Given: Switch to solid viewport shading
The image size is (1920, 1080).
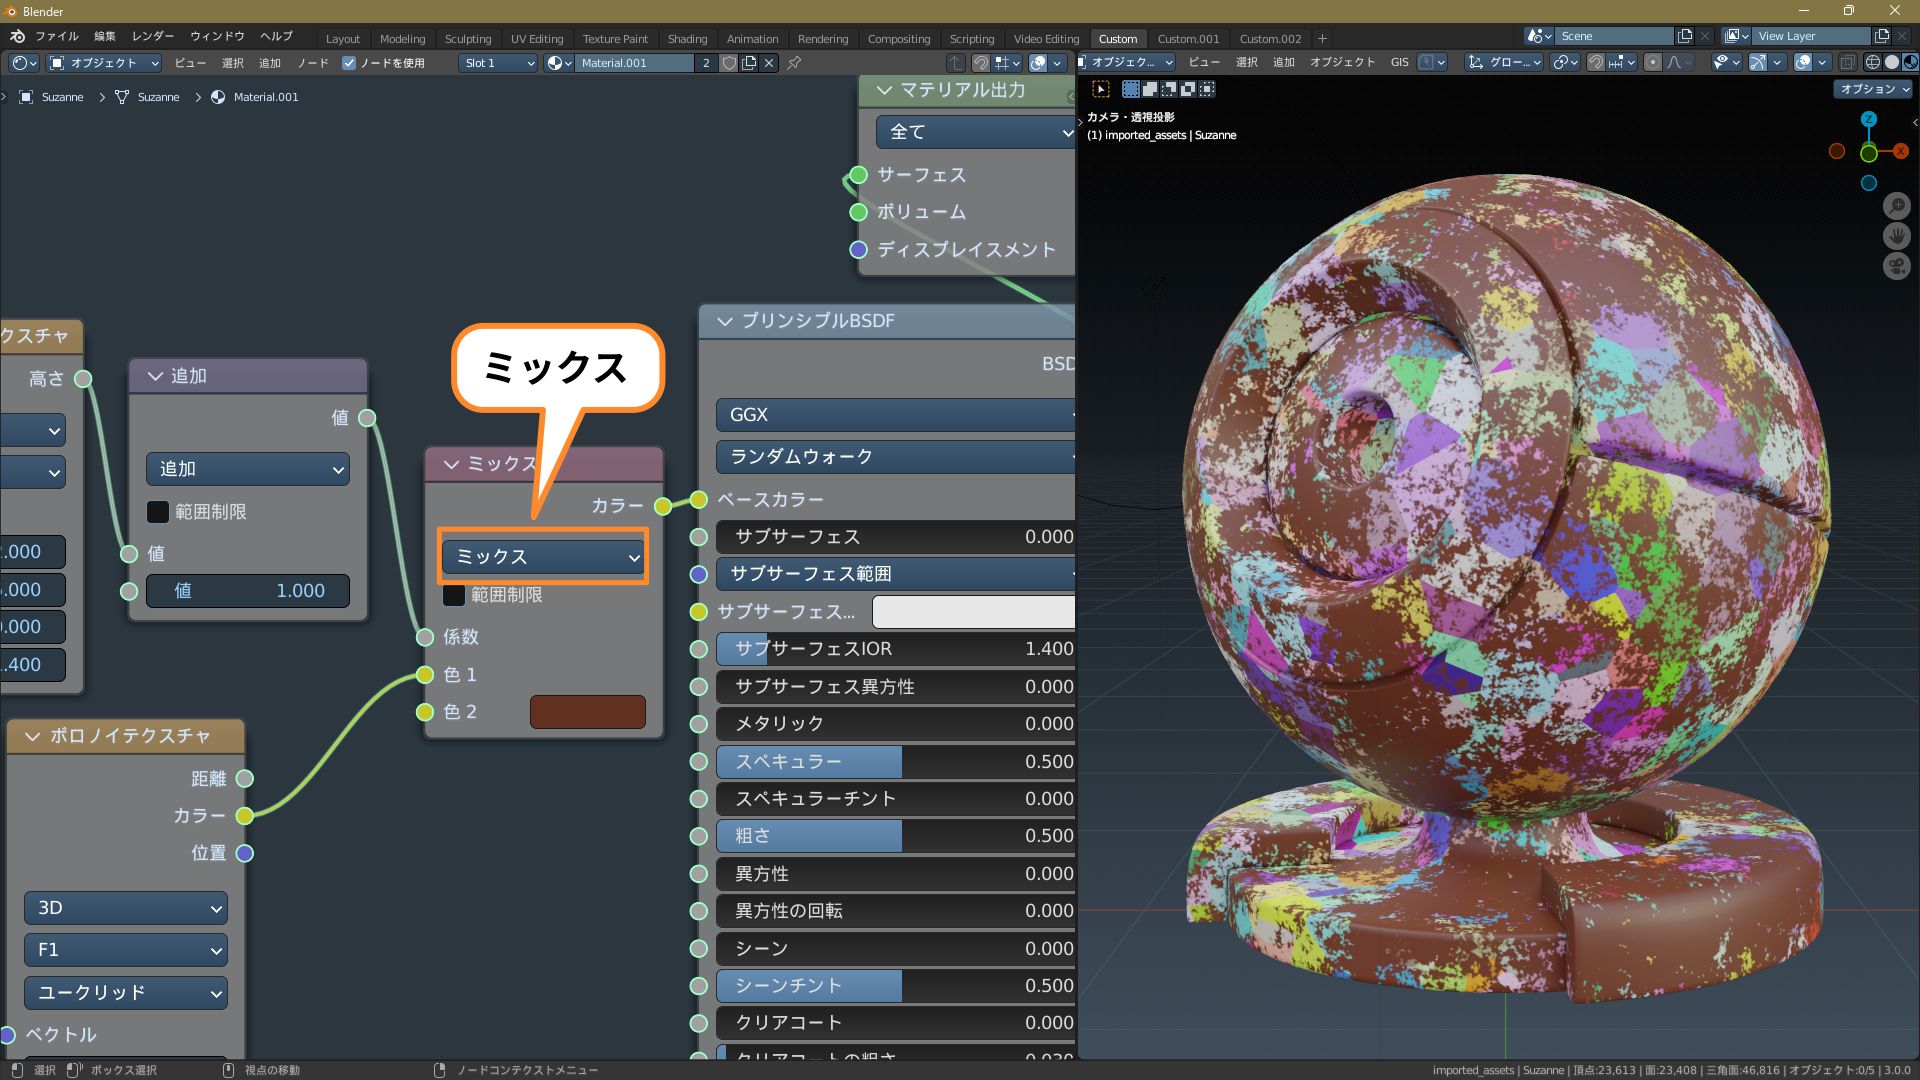Looking at the screenshot, I should [x=1892, y=62].
